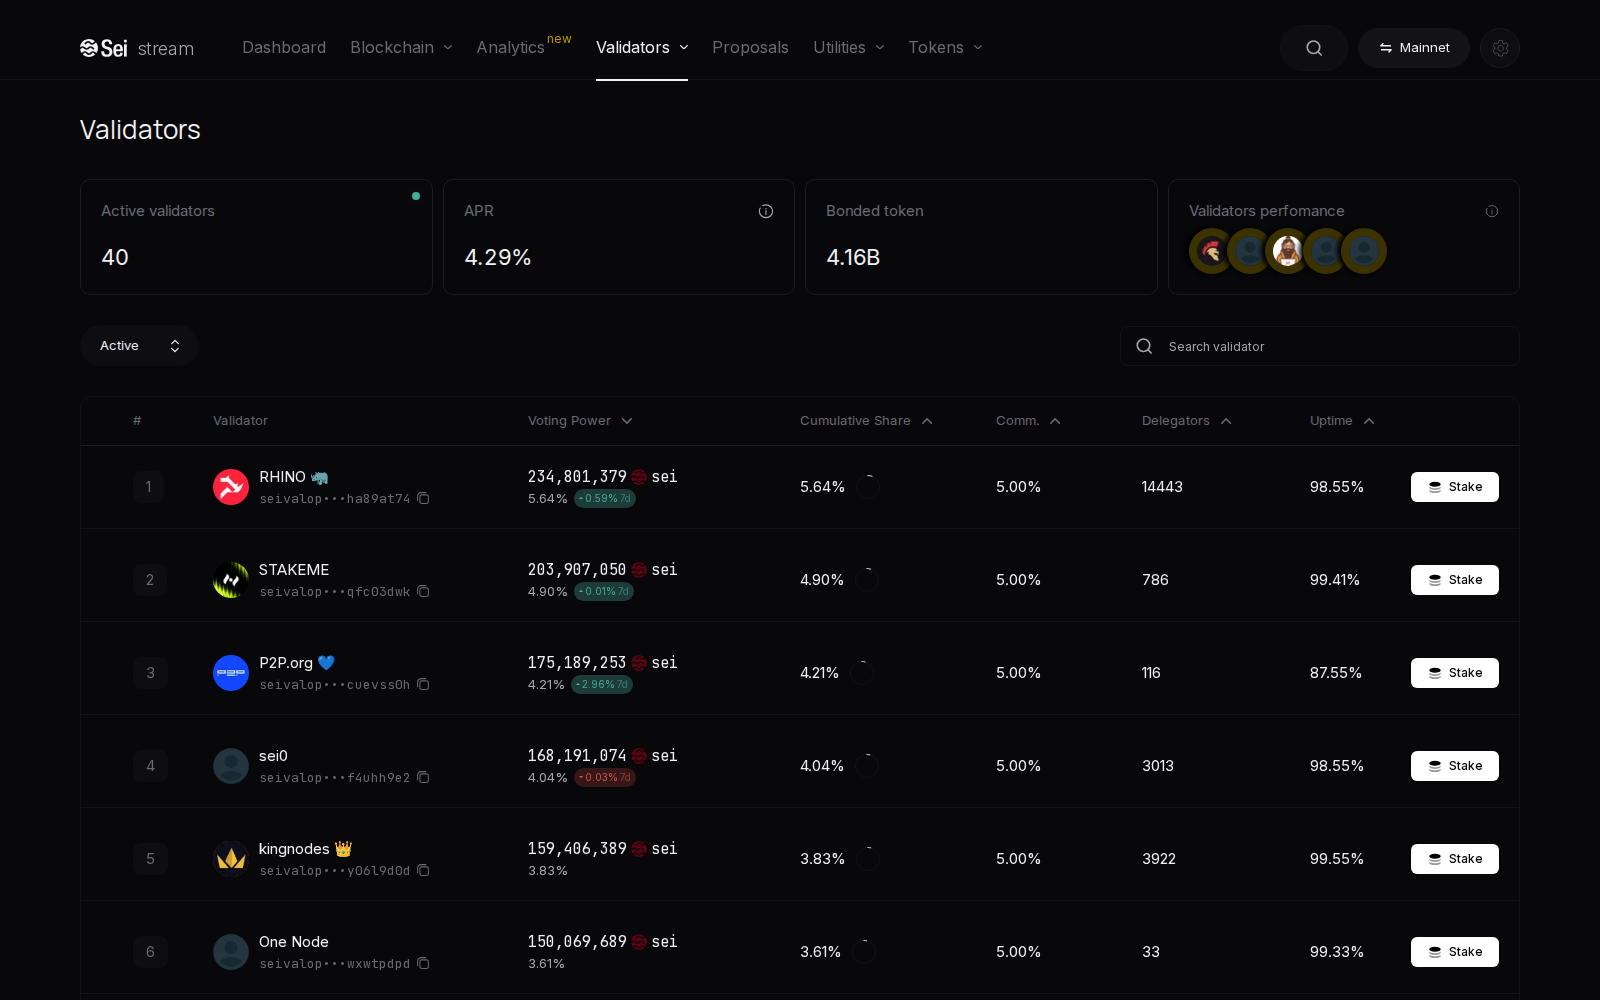The image size is (1600, 1000).
Task: Click P2P.org 7d change badge -2.96%
Action: [602, 684]
